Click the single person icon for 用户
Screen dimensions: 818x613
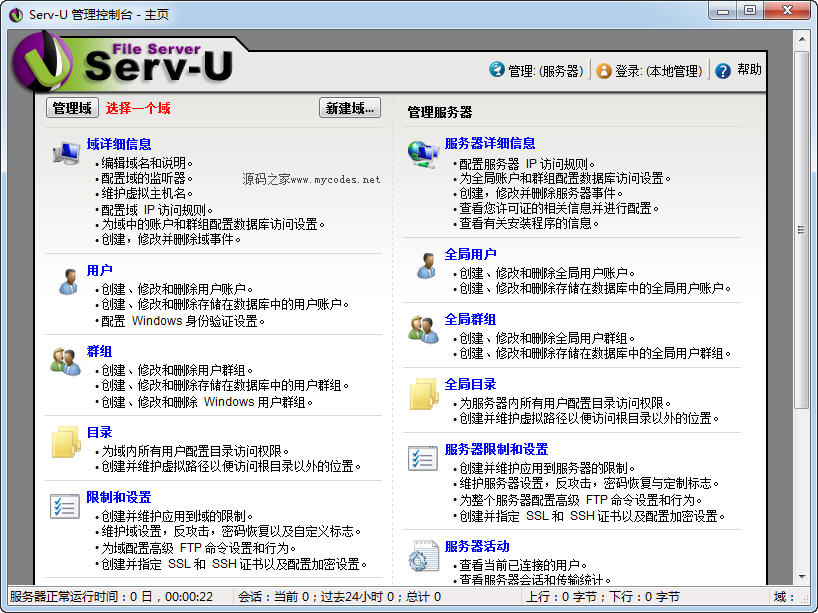coord(68,282)
